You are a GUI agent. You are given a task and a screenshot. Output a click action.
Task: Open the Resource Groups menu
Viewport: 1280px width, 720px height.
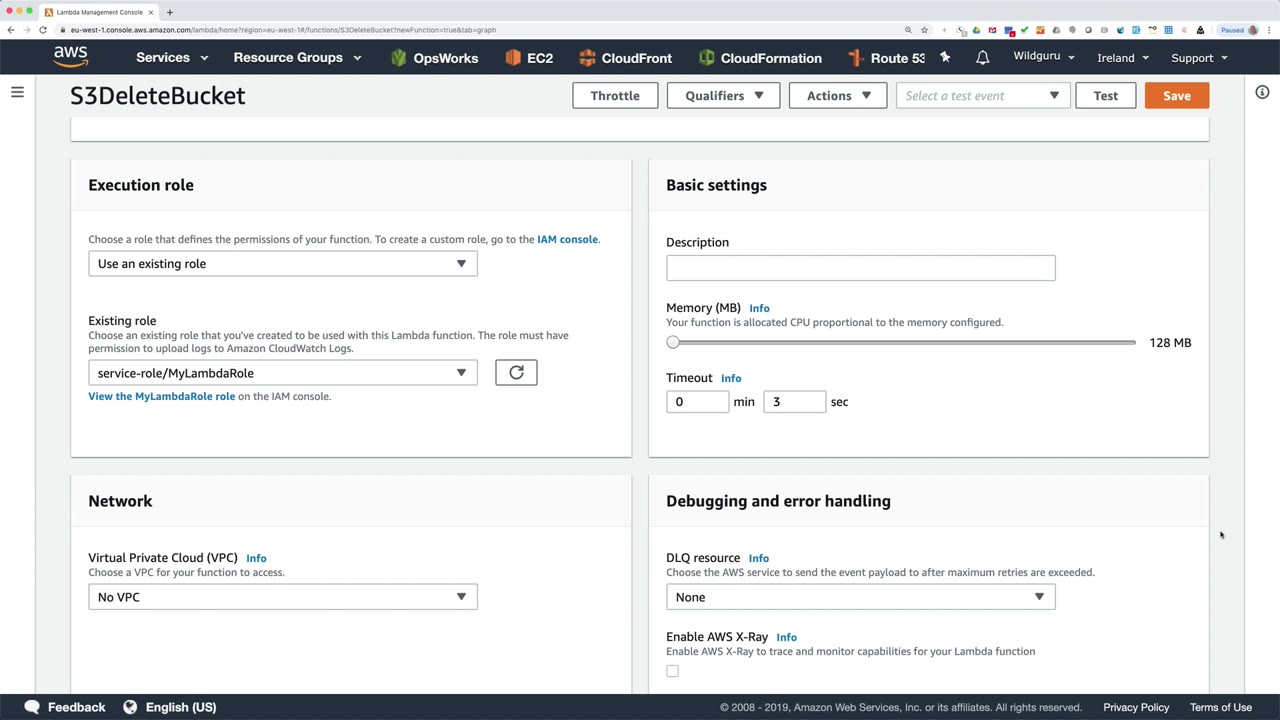click(x=297, y=58)
